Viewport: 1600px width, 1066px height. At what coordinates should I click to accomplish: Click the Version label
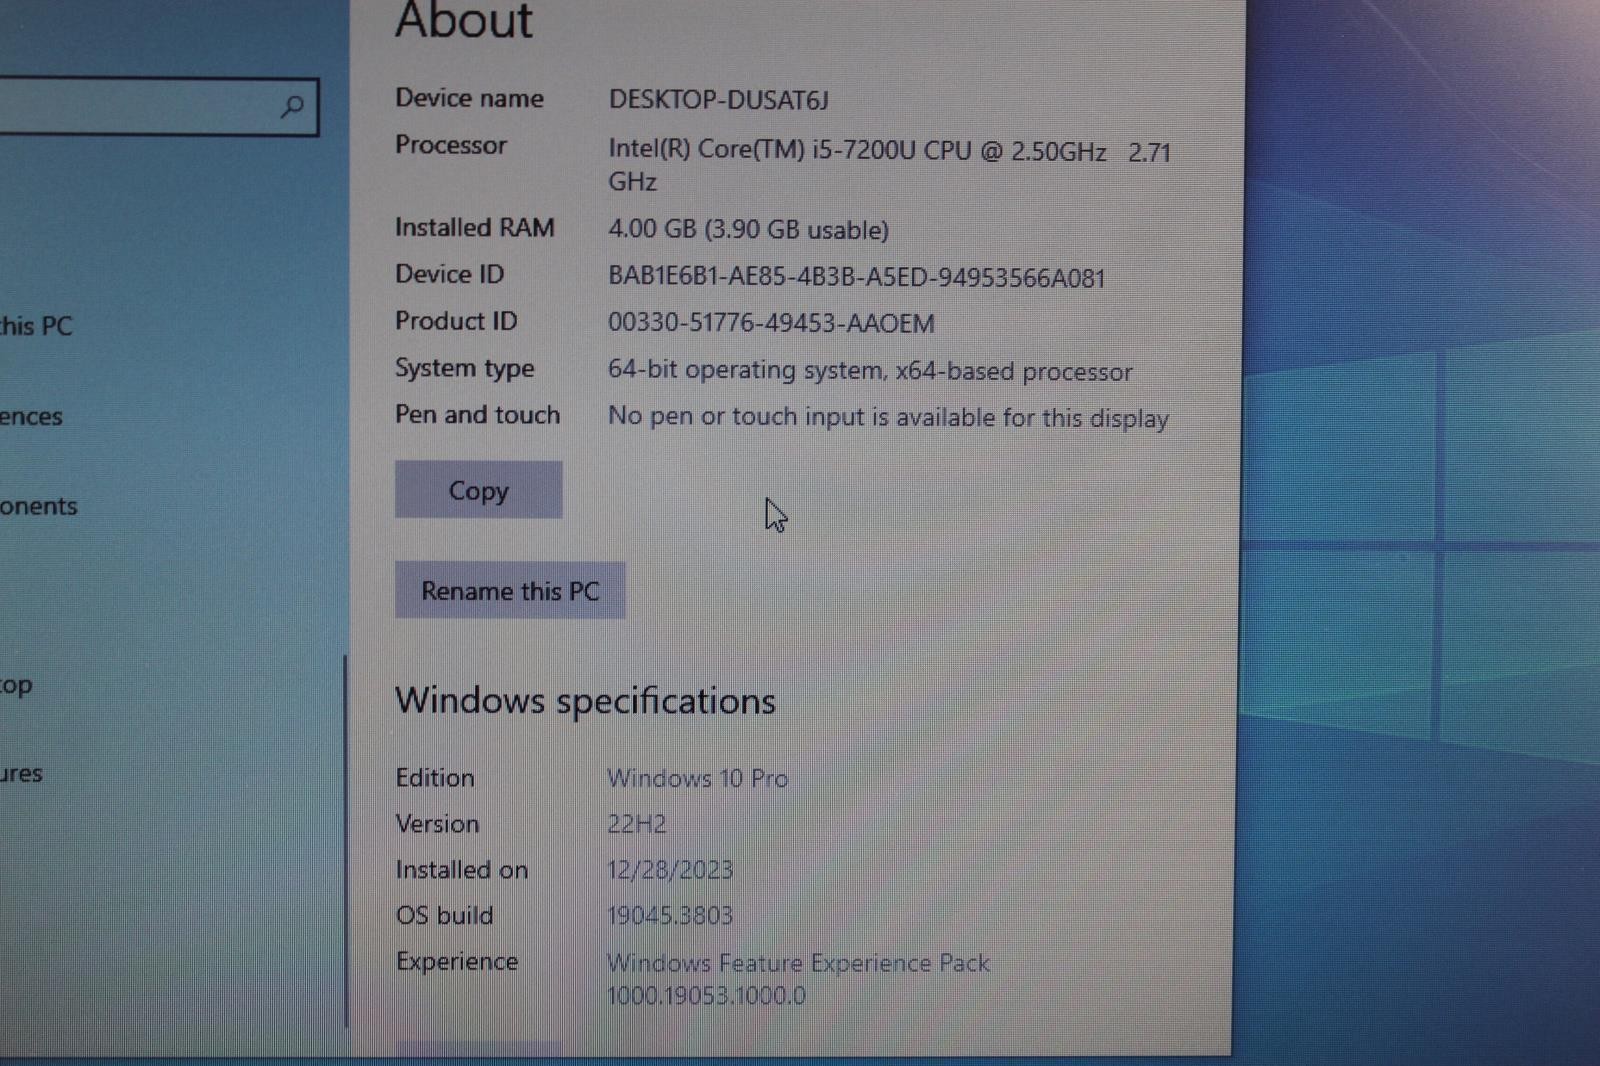[437, 824]
